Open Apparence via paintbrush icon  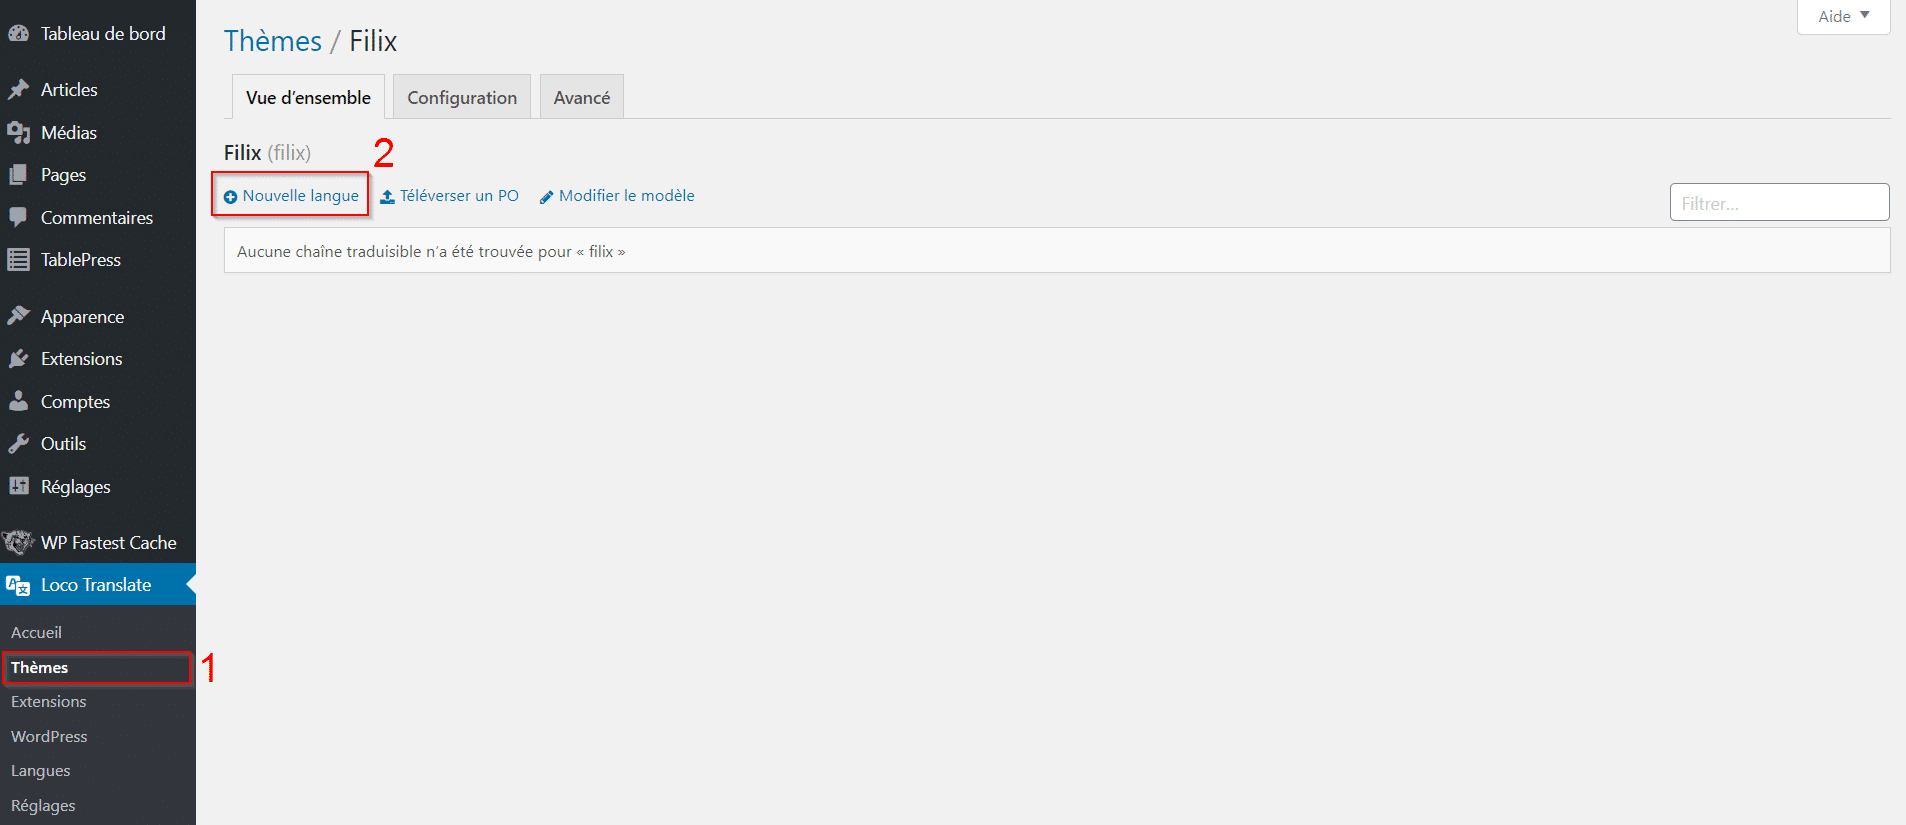coord(18,317)
